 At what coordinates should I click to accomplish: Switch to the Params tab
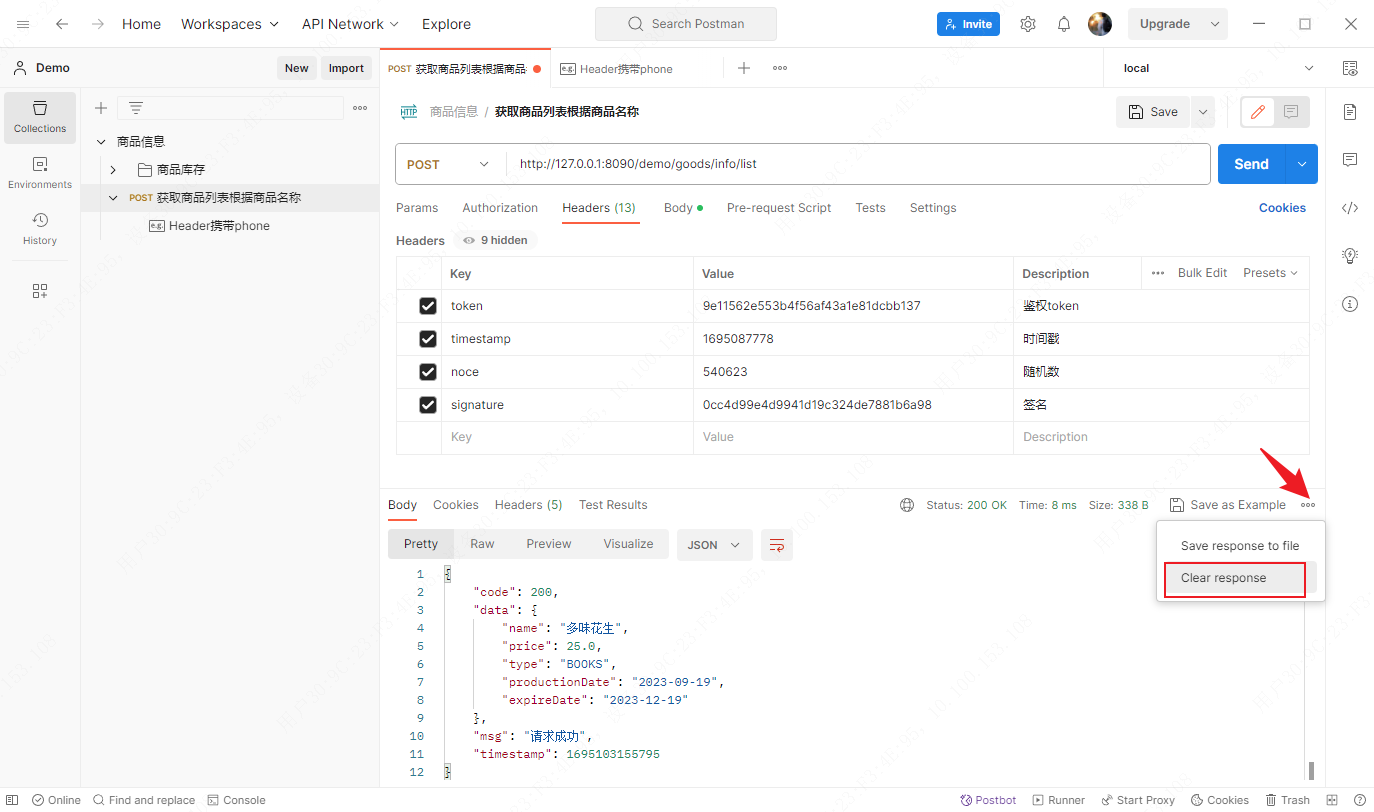pos(417,208)
